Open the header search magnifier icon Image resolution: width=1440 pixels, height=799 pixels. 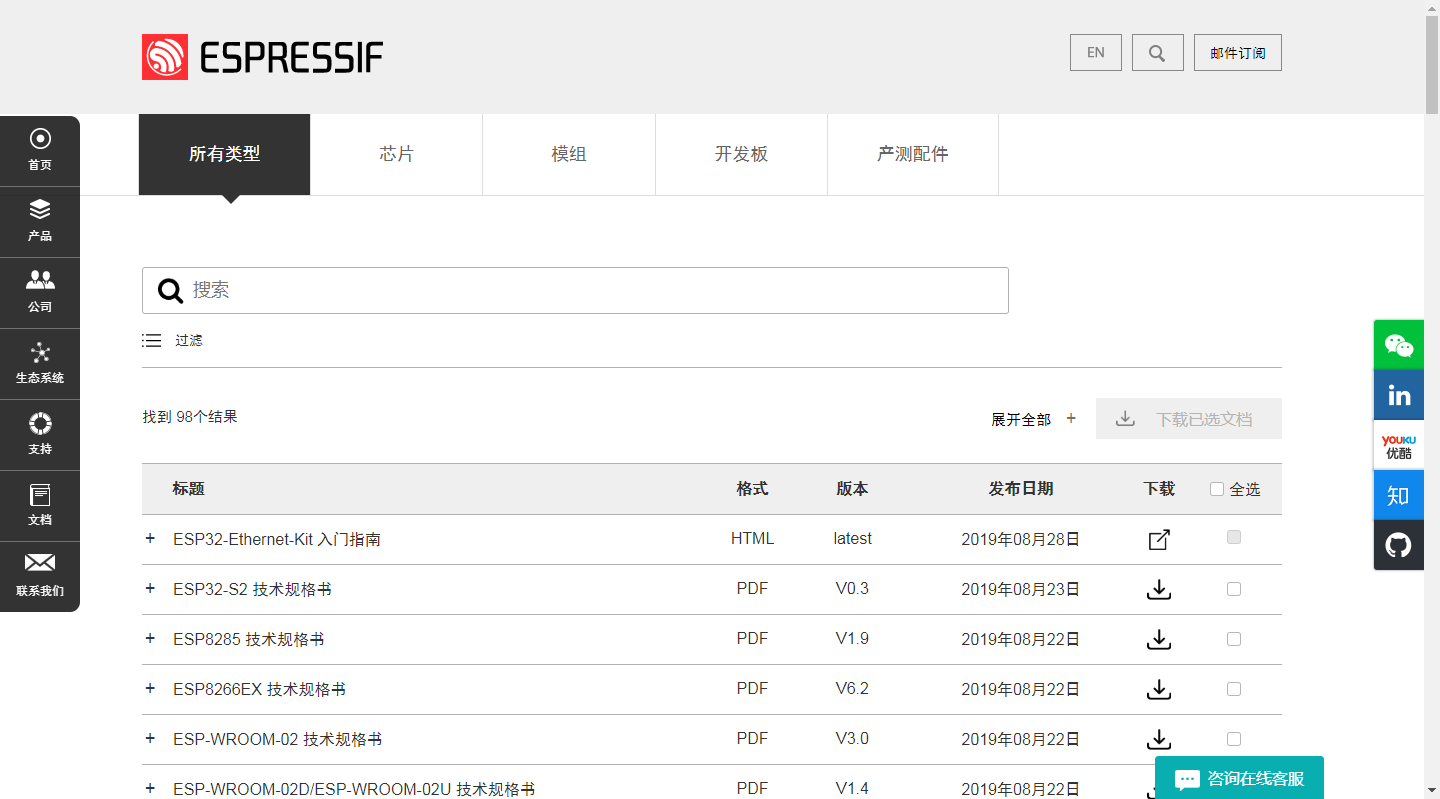[1158, 53]
